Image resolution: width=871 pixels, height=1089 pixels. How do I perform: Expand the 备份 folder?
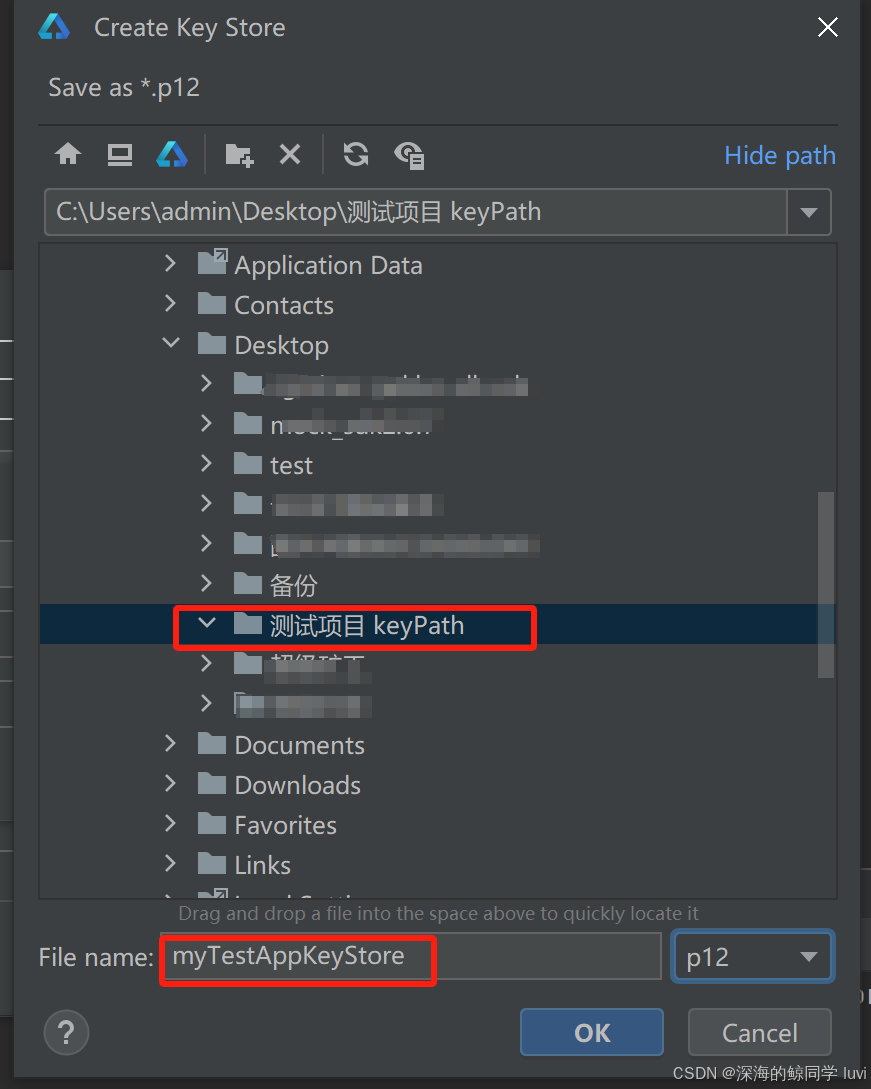[x=206, y=583]
